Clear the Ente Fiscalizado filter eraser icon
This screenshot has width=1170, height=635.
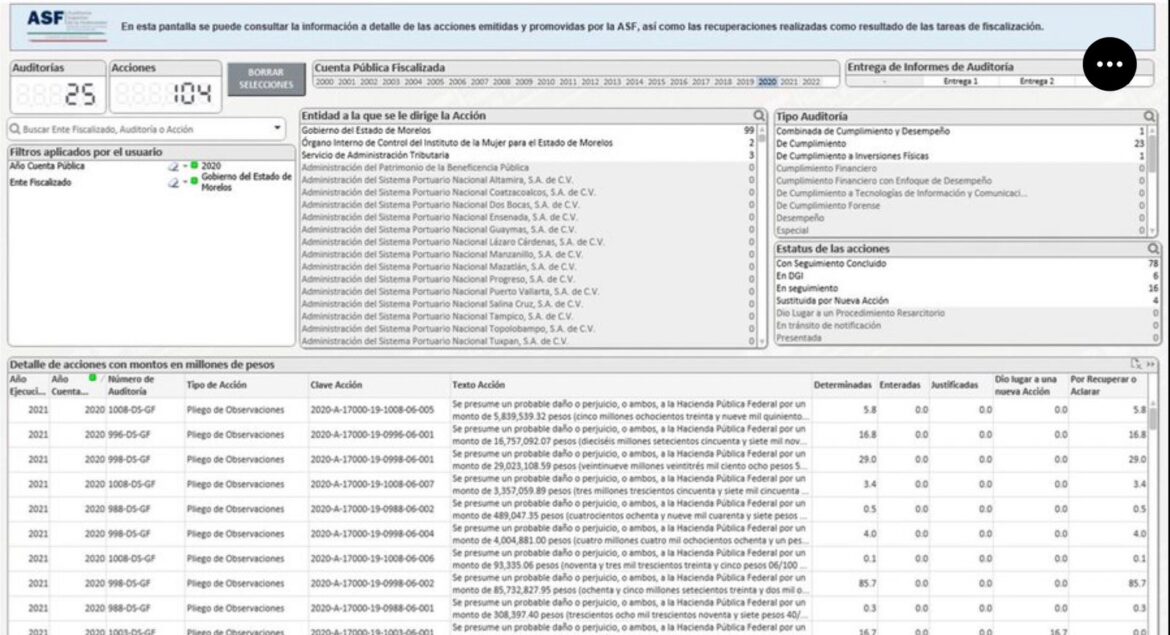[x=173, y=183]
